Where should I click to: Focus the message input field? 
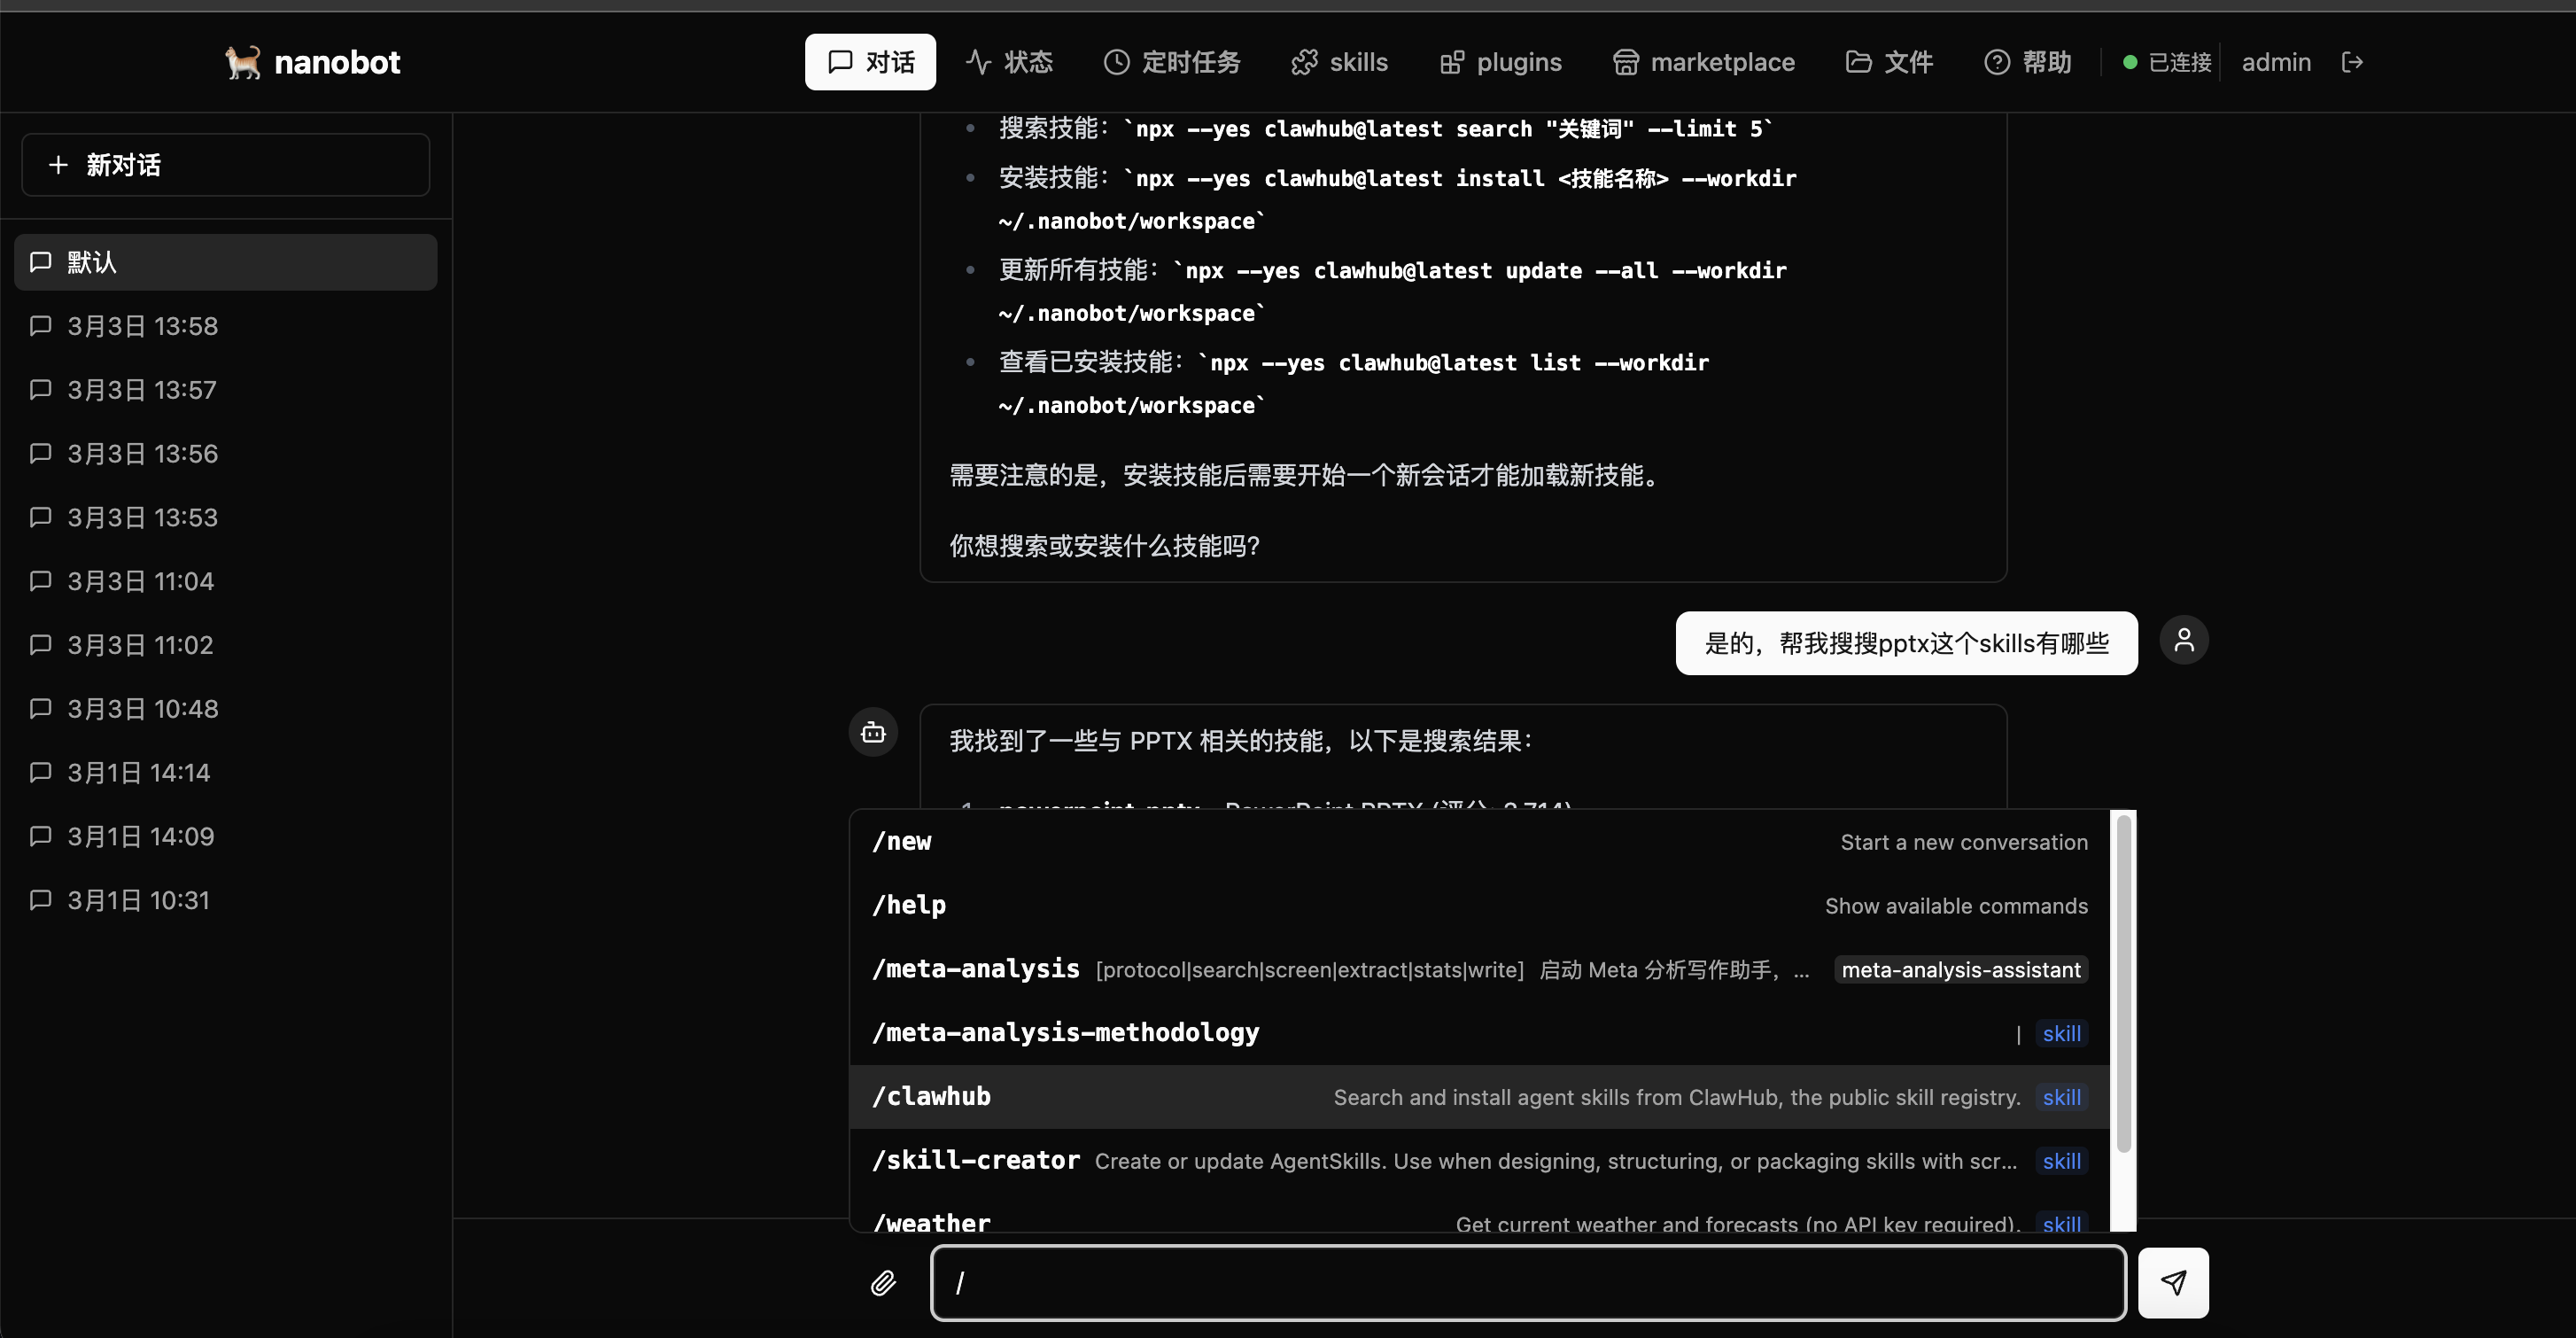pos(1528,1283)
